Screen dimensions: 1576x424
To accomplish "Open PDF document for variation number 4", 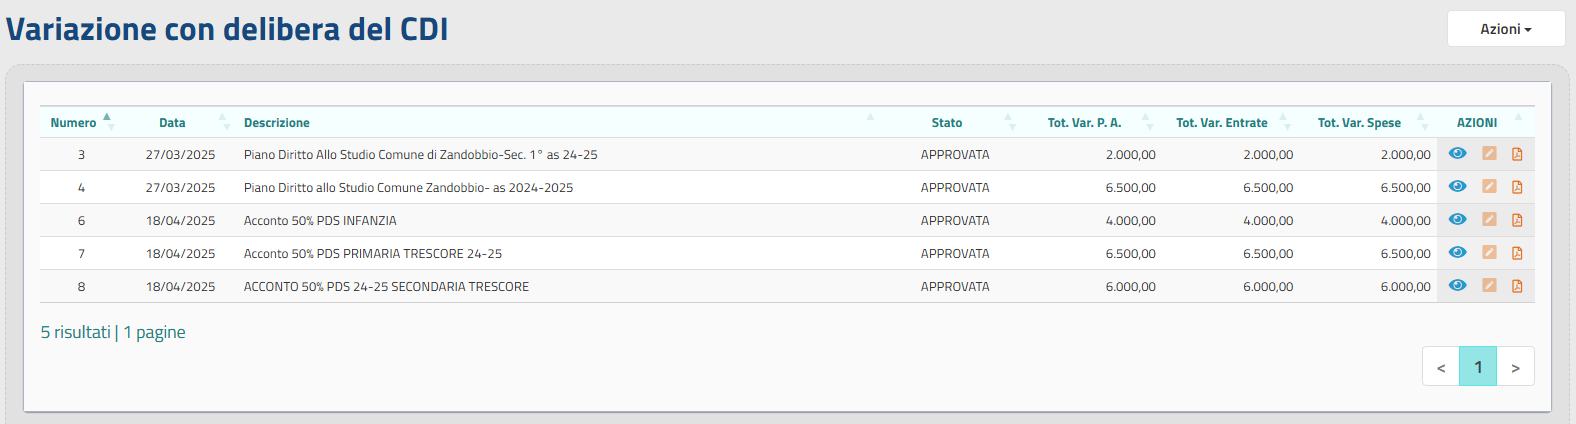I will tap(1517, 187).
